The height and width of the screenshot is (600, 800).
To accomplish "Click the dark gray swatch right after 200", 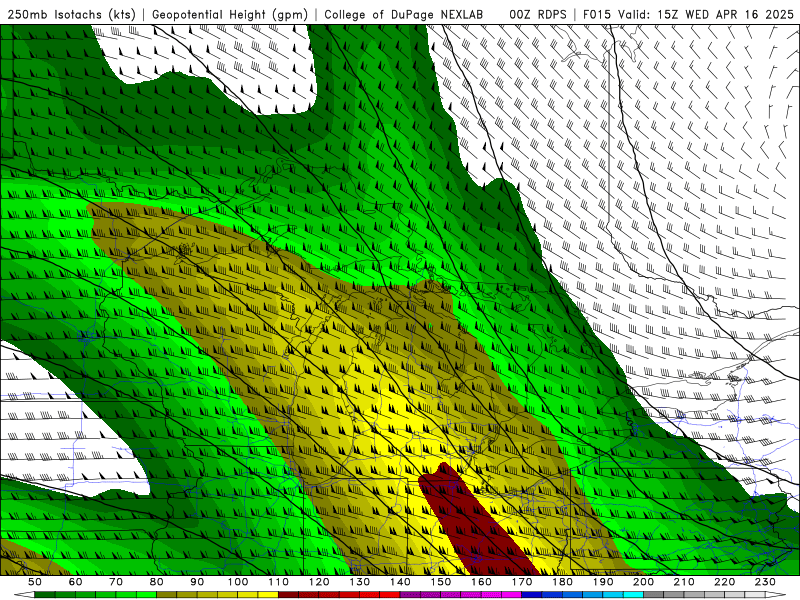I will pyautogui.click(x=654, y=595).
